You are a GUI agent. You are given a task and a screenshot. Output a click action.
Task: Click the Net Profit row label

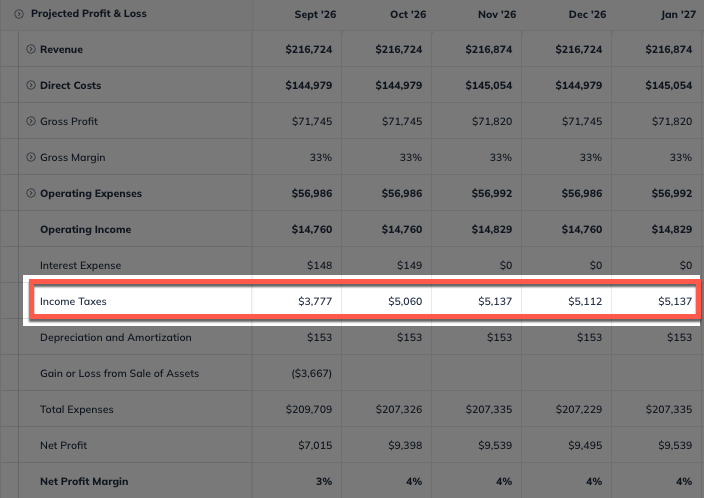coord(63,445)
